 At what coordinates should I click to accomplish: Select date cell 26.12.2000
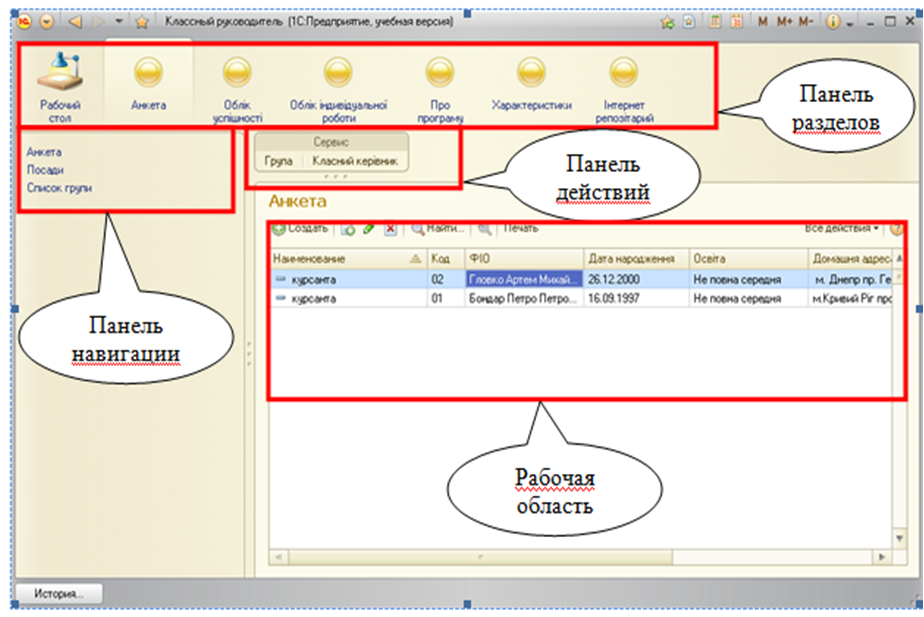click(636, 279)
